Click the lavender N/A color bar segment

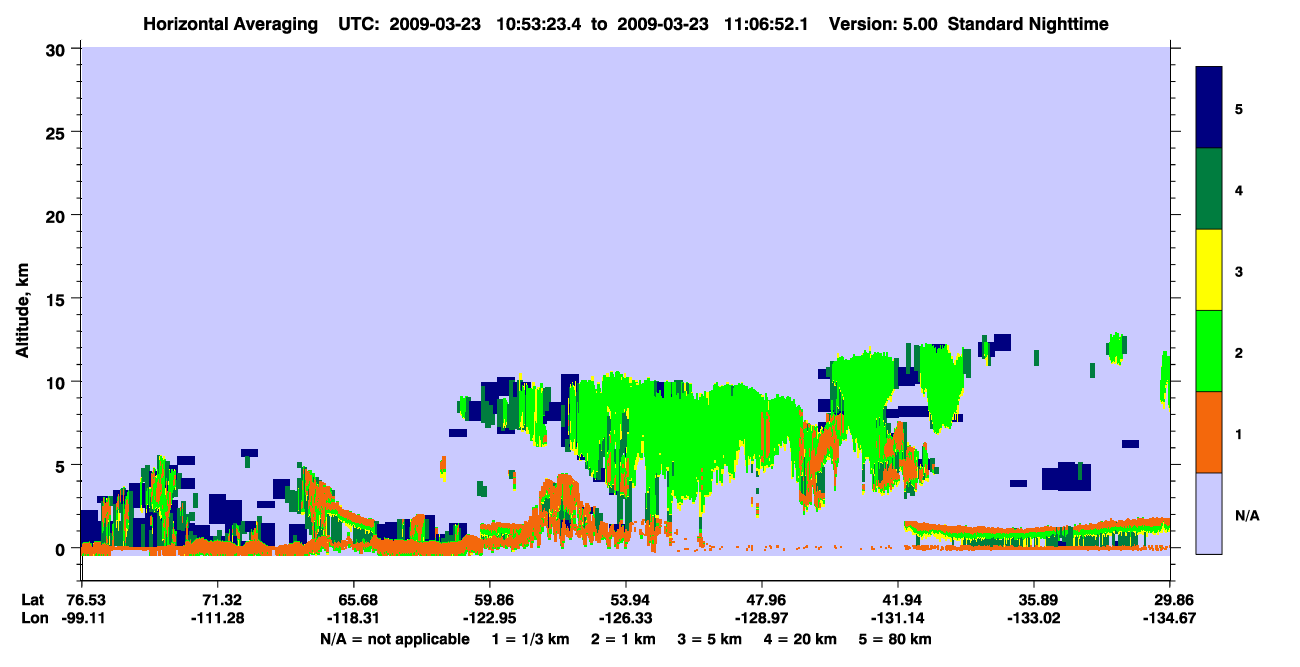point(1209,513)
